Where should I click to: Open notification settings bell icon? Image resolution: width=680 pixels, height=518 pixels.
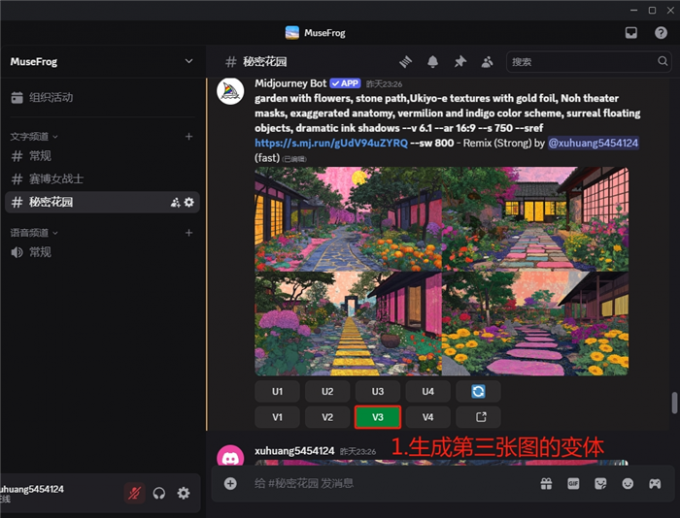tap(433, 62)
